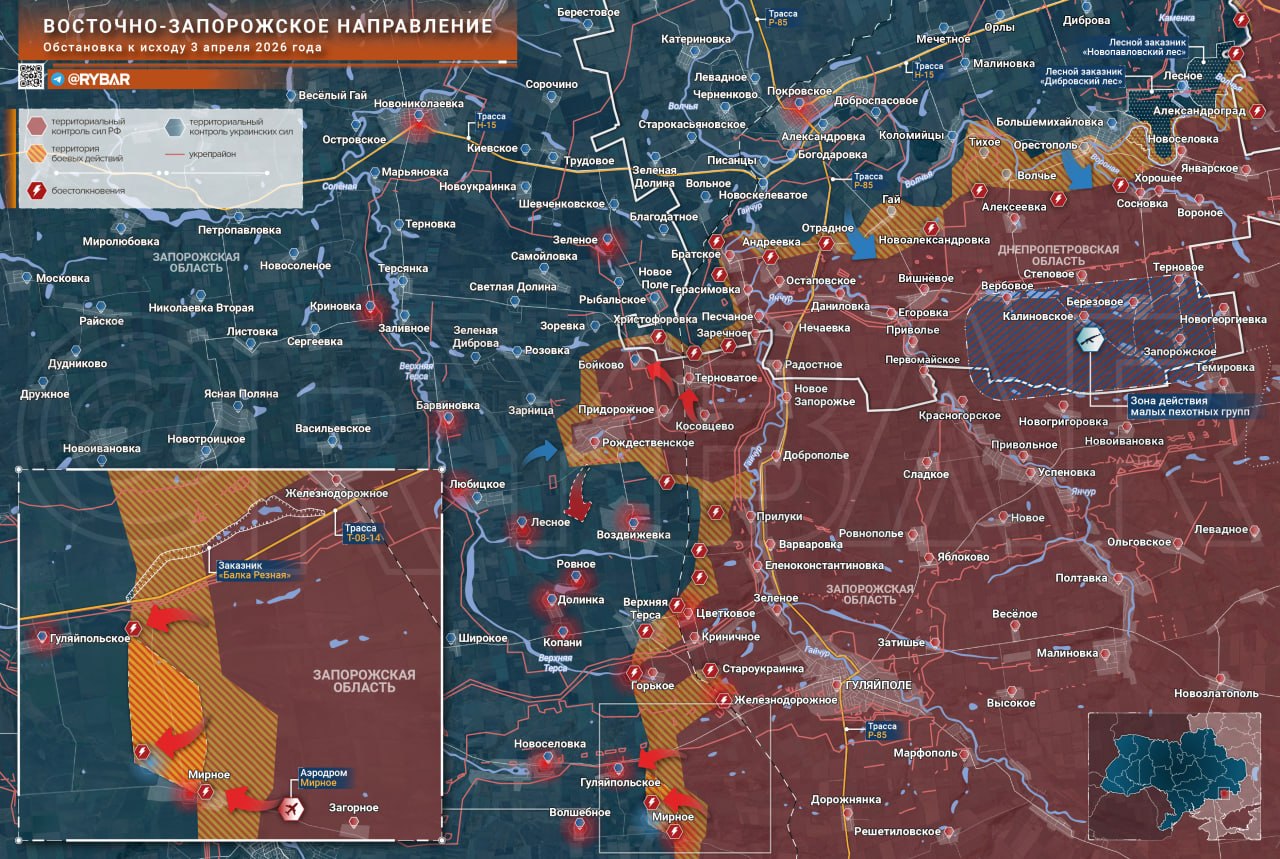This screenshot has height=859, width=1280.
Task: Click the ГУЛЯЙПОЛЕ city label
Action: tap(877, 685)
